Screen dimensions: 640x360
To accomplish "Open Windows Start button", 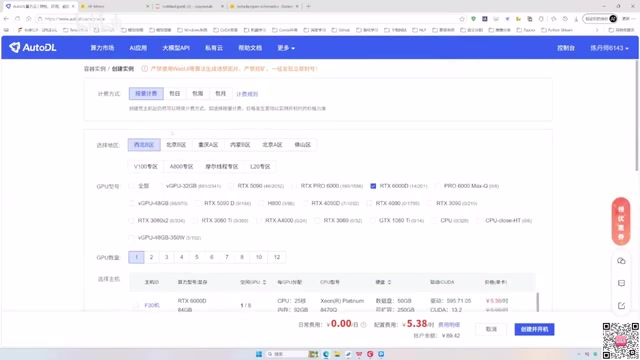I will click(x=259, y=354).
